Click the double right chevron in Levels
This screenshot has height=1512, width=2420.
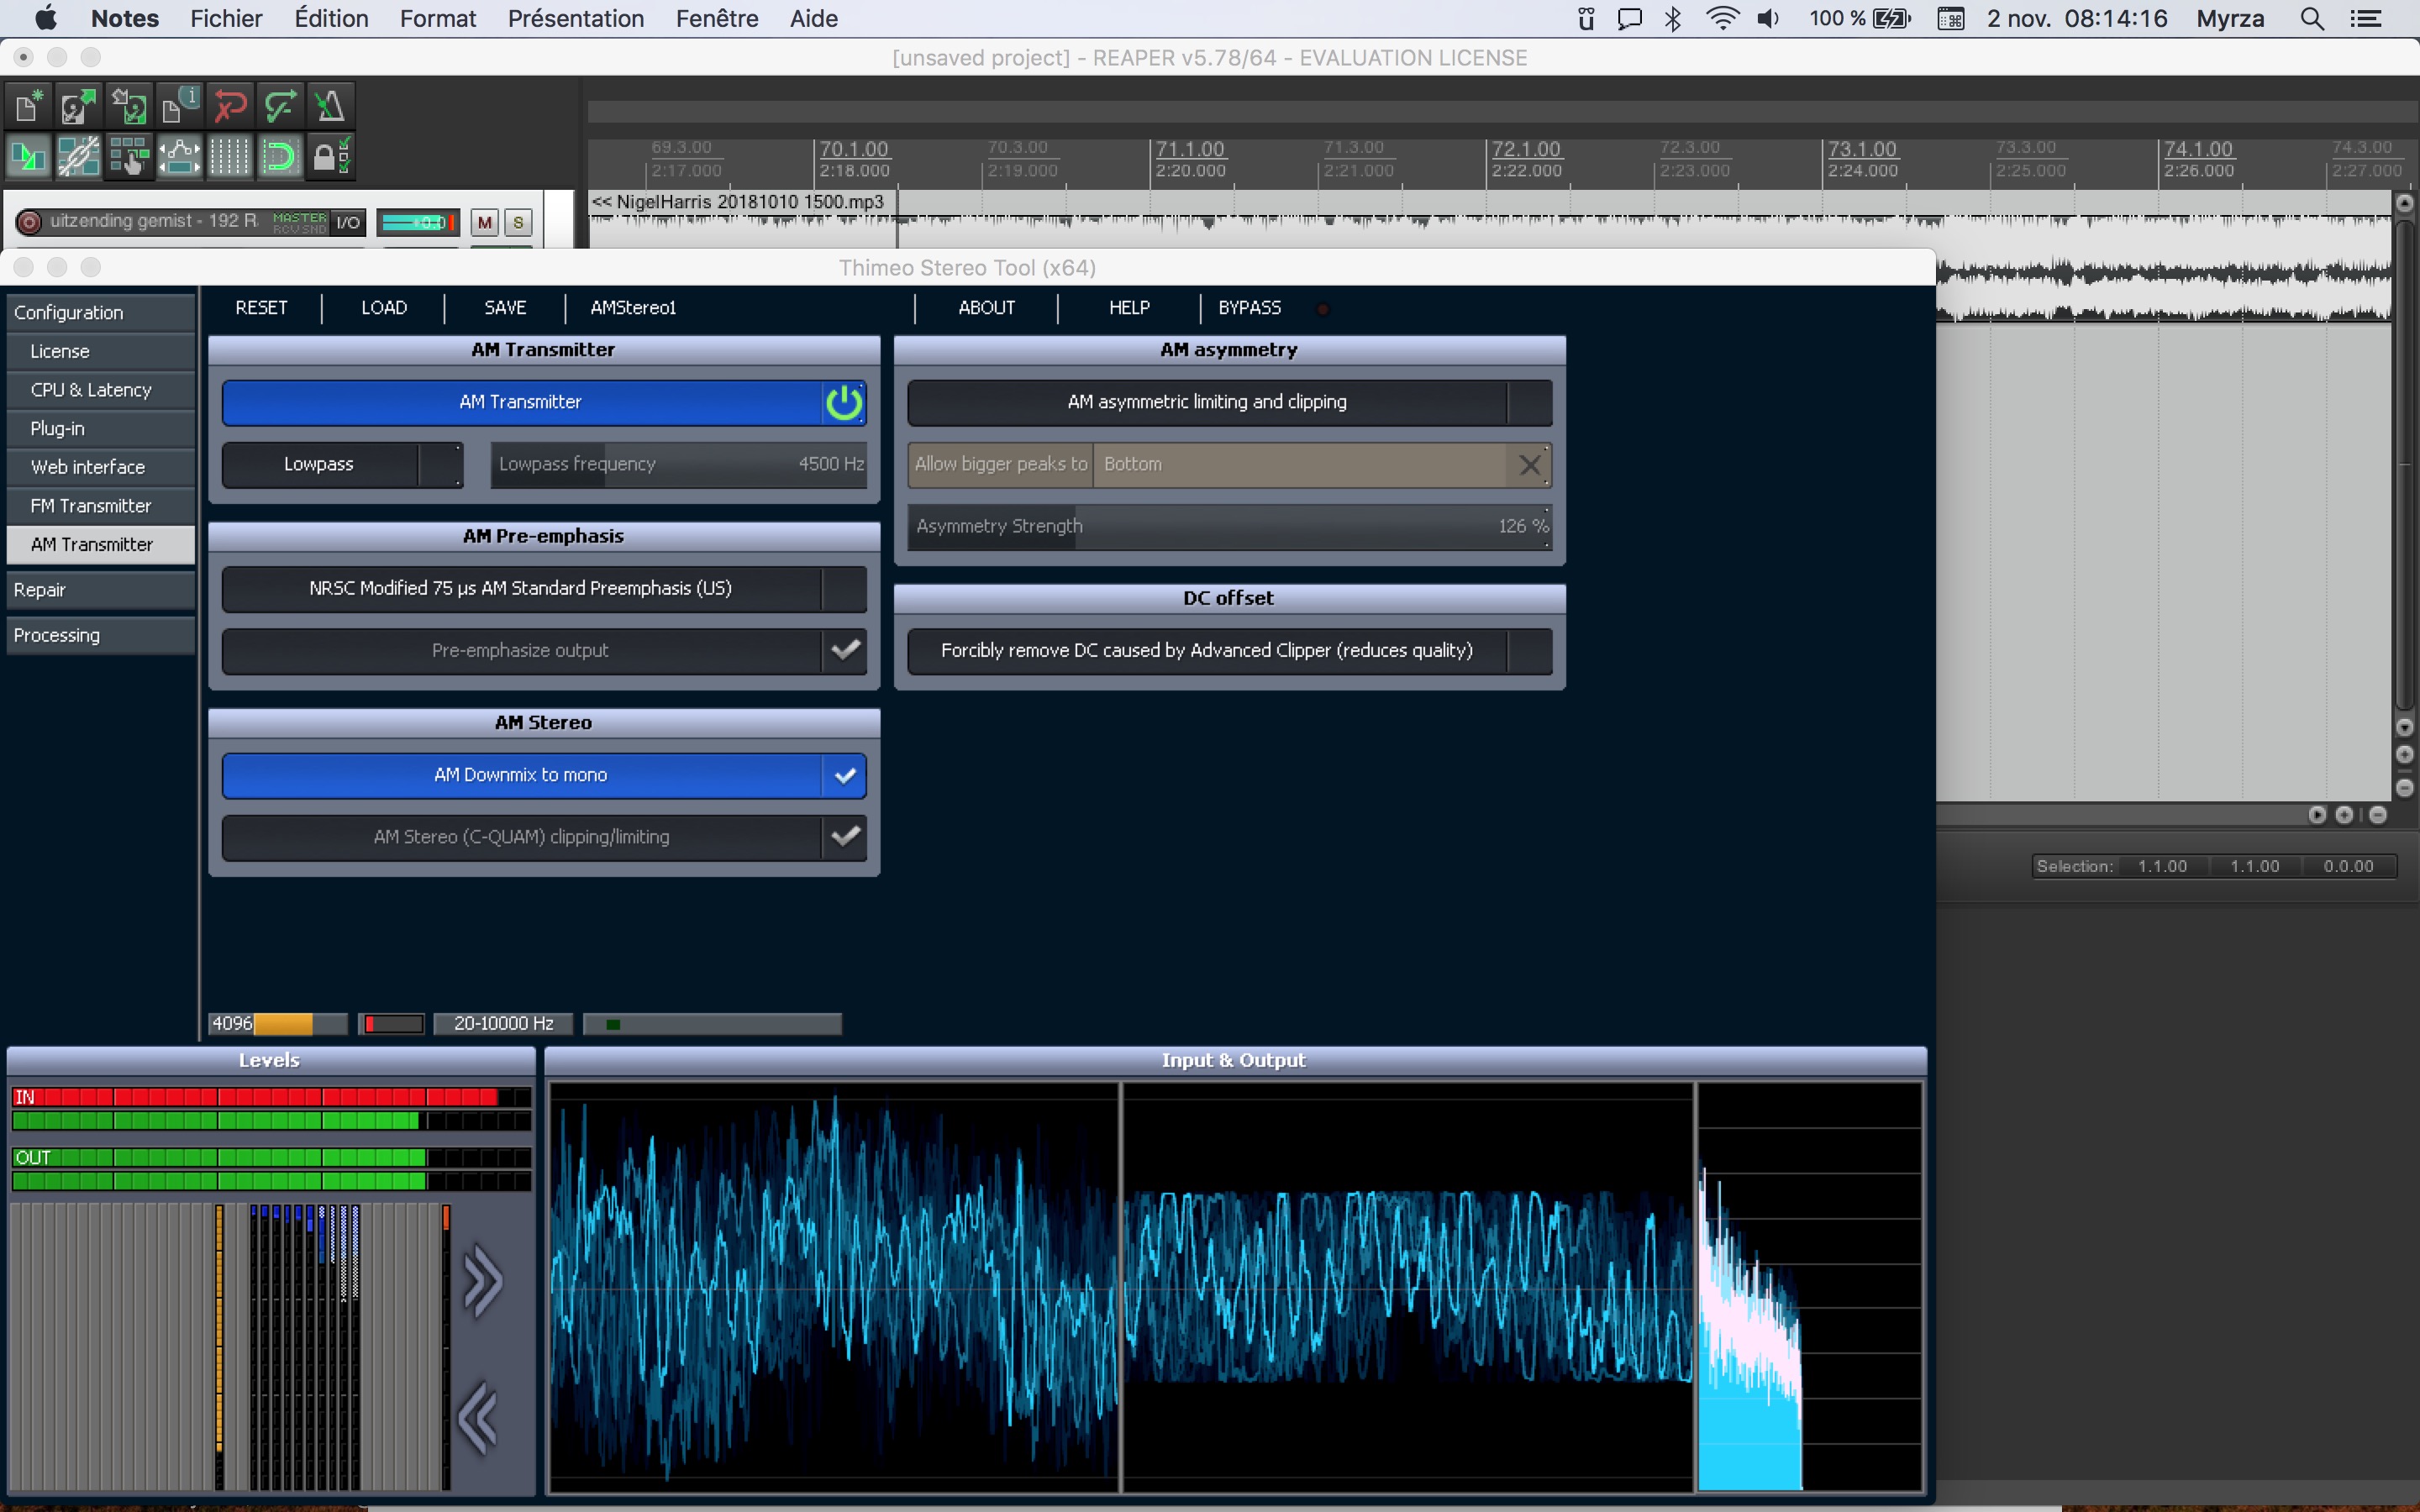click(483, 1280)
